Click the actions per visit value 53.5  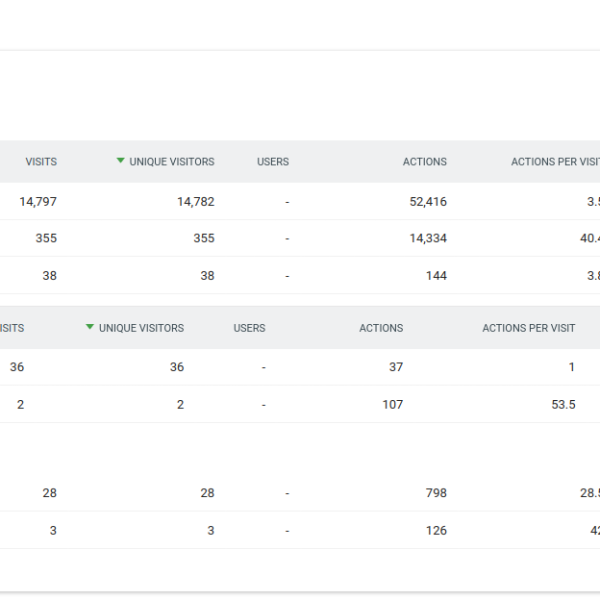coord(563,404)
